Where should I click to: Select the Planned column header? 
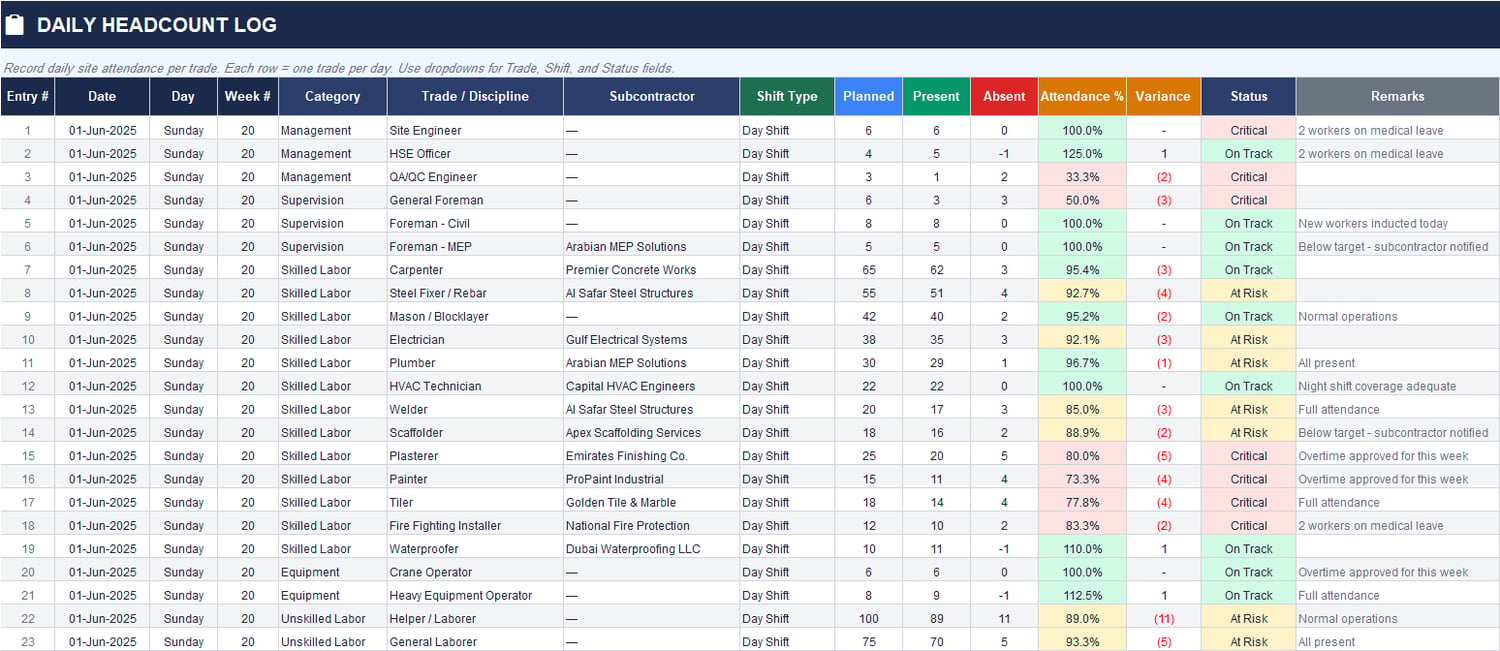coord(869,97)
